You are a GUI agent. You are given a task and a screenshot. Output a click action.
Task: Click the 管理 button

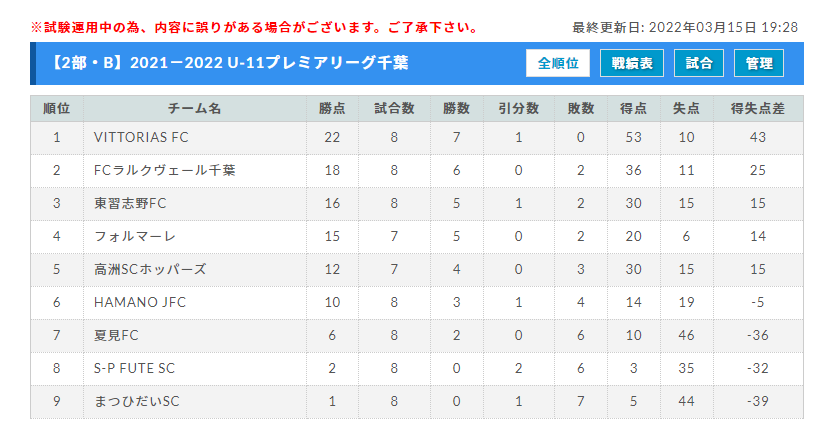point(759,63)
